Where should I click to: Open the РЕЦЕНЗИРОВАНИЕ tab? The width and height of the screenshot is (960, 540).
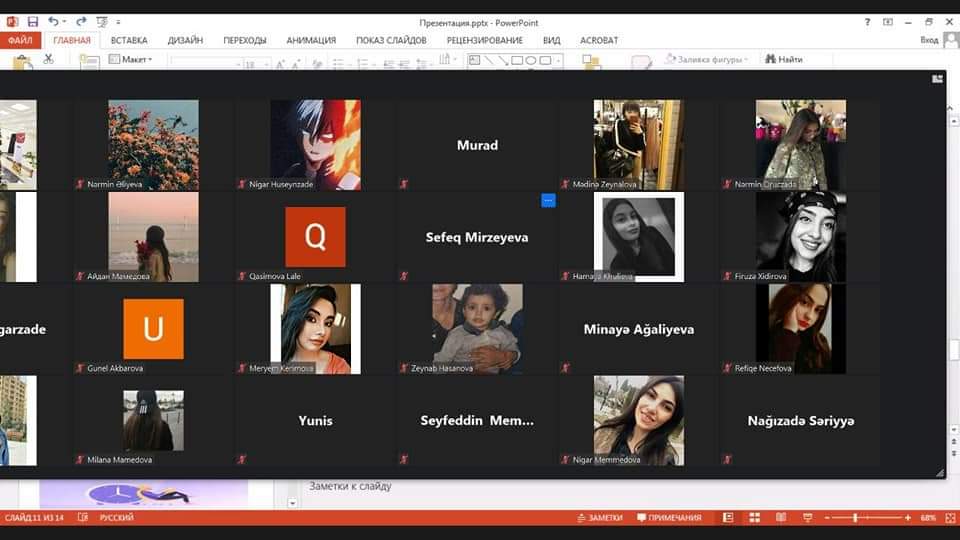click(484, 40)
